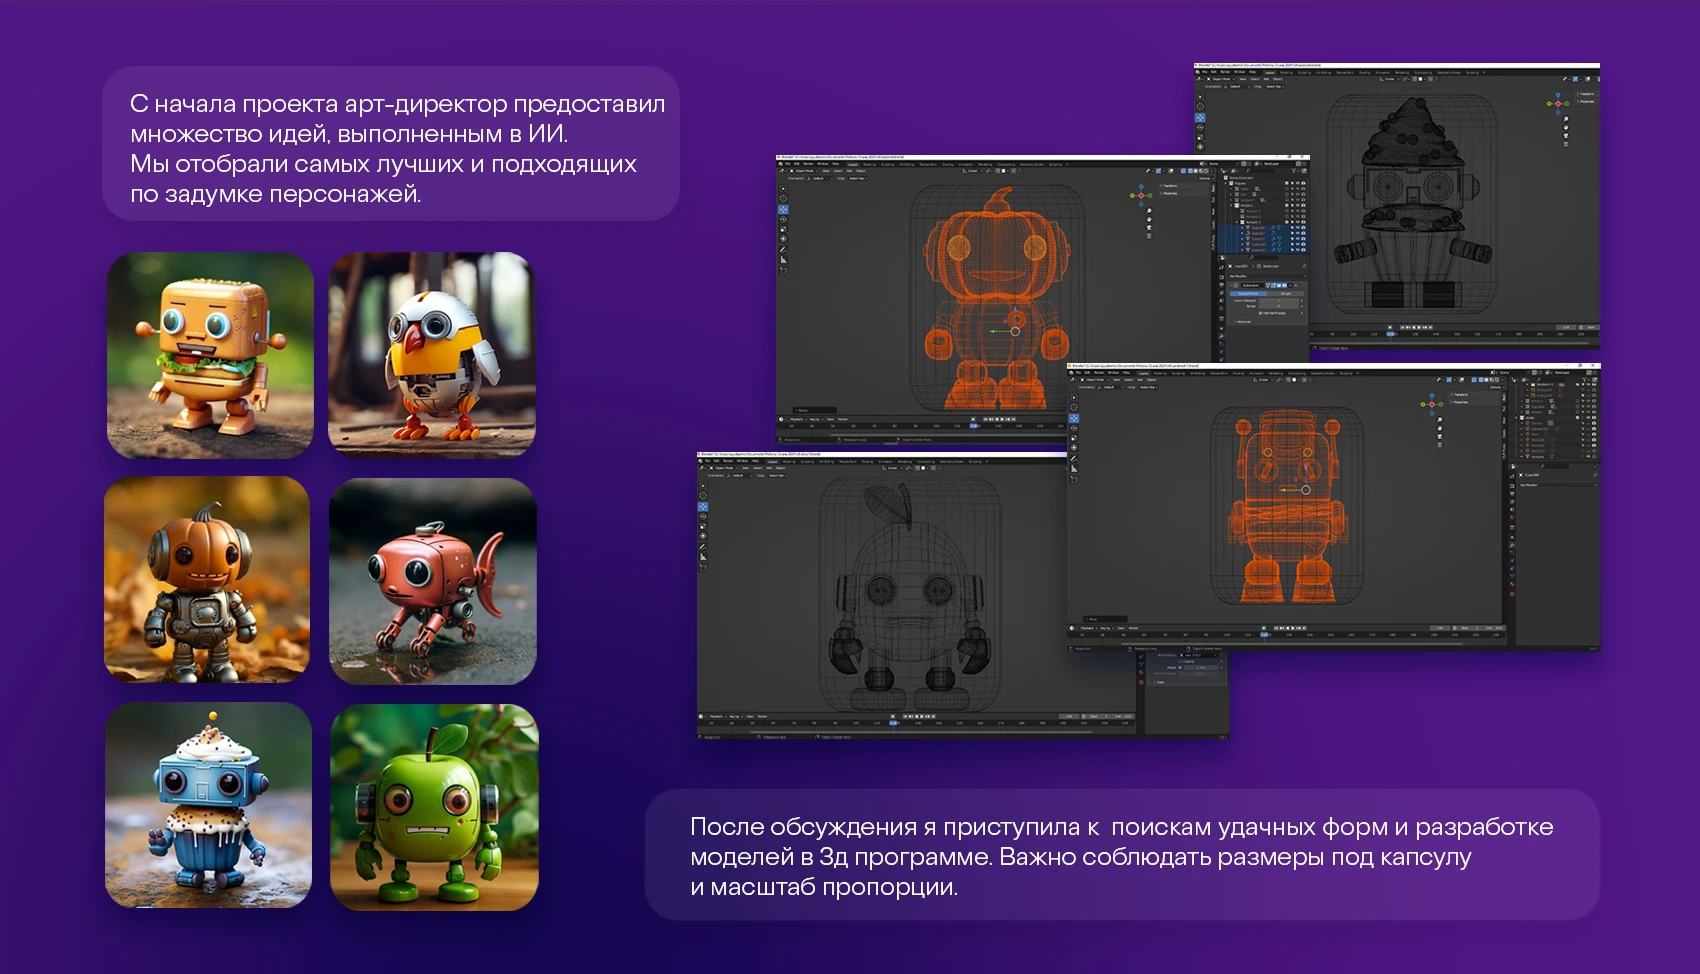
Task: Select the Annotate pencil tool
Action: 783,249
